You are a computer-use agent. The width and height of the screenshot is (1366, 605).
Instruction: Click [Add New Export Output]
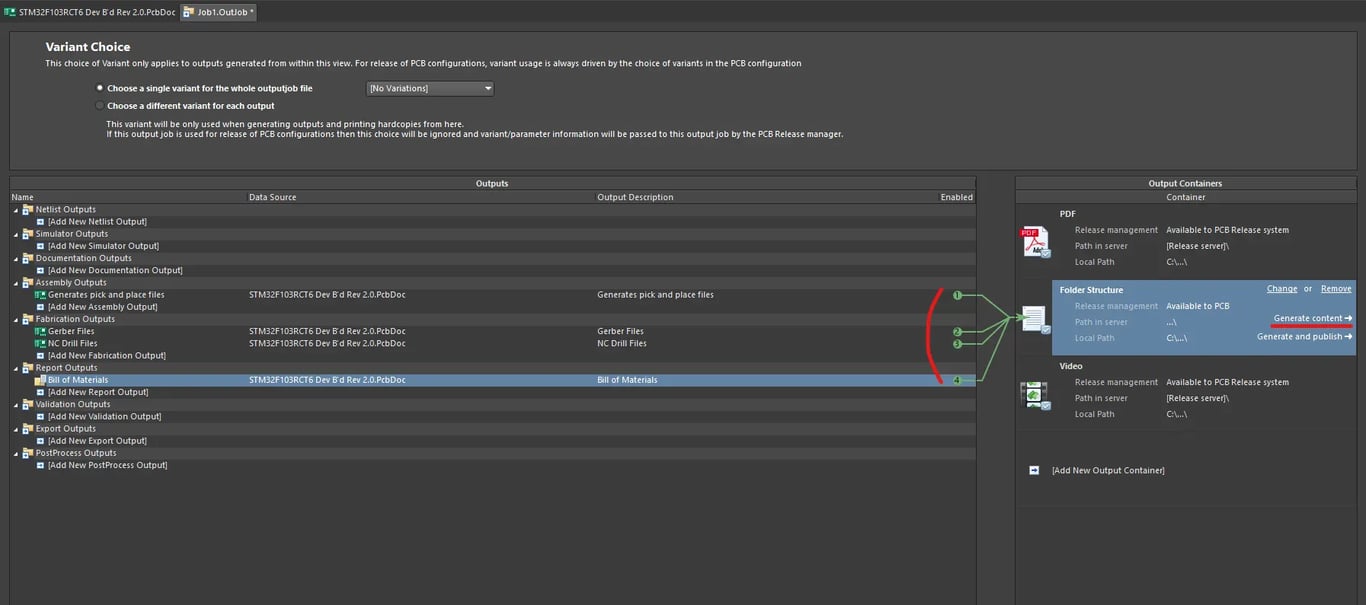(x=97, y=441)
